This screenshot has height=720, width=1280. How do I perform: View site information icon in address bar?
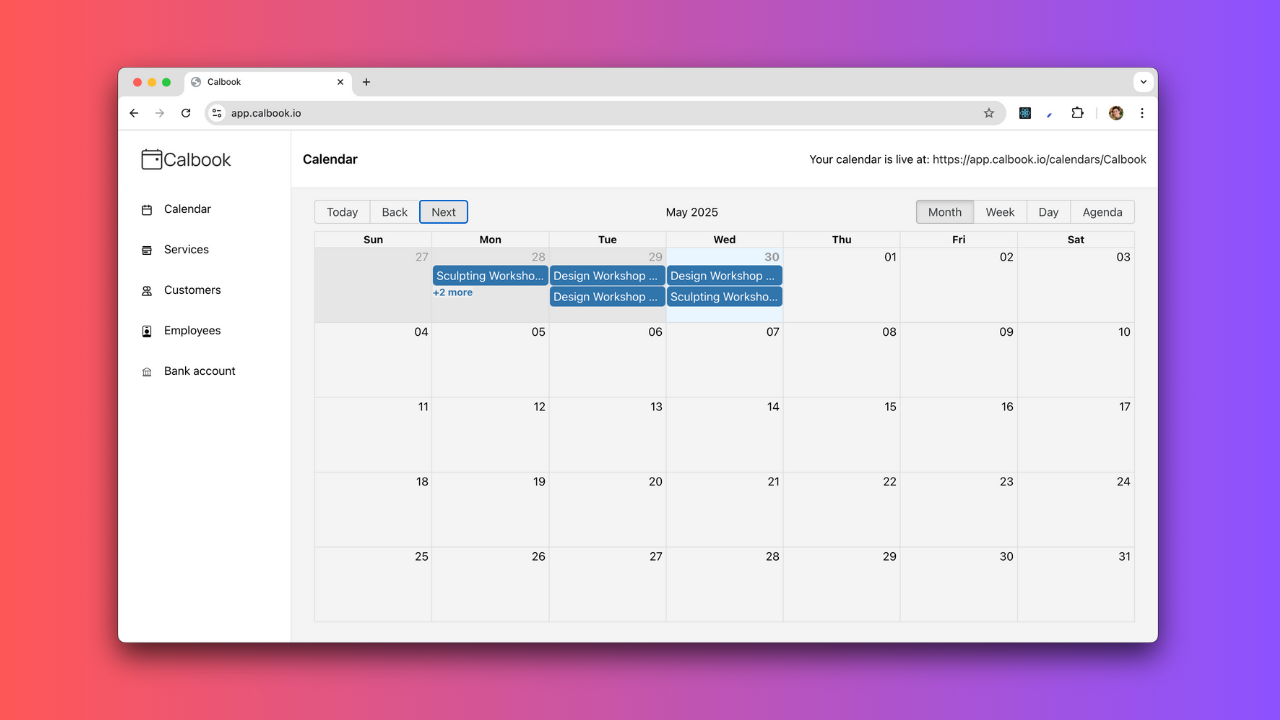coord(217,113)
